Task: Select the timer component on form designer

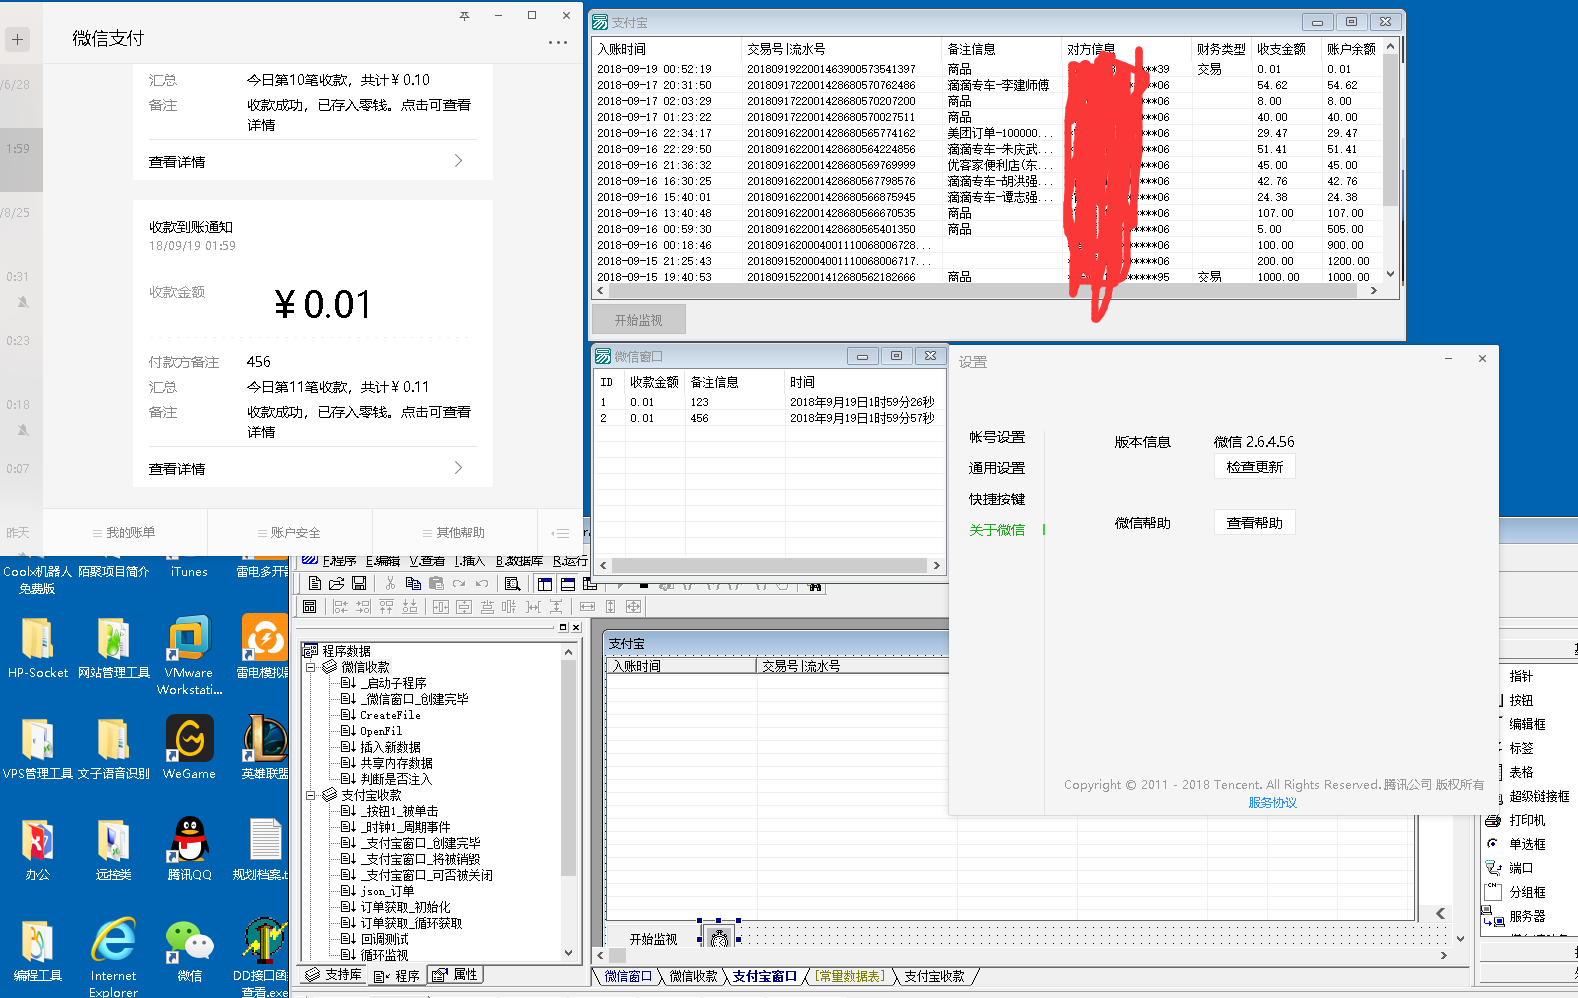Action: [x=719, y=937]
